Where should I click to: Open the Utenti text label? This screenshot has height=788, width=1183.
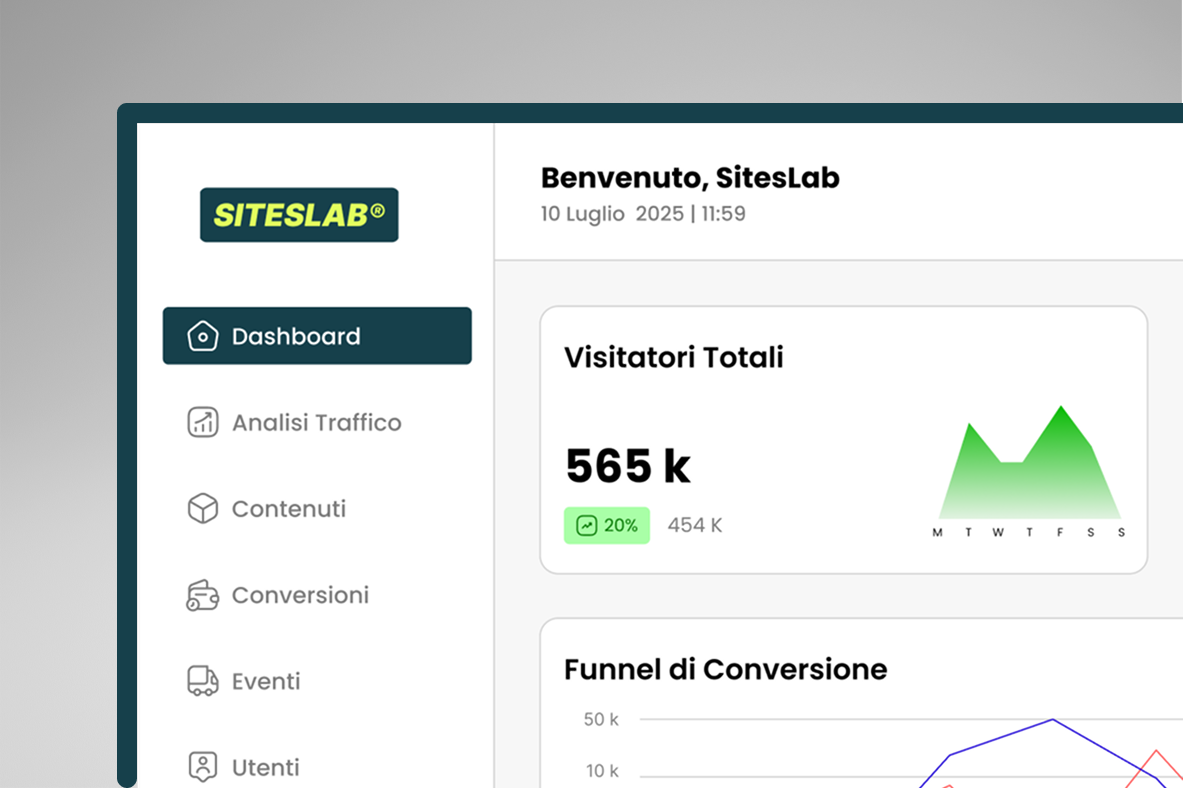click(265, 767)
